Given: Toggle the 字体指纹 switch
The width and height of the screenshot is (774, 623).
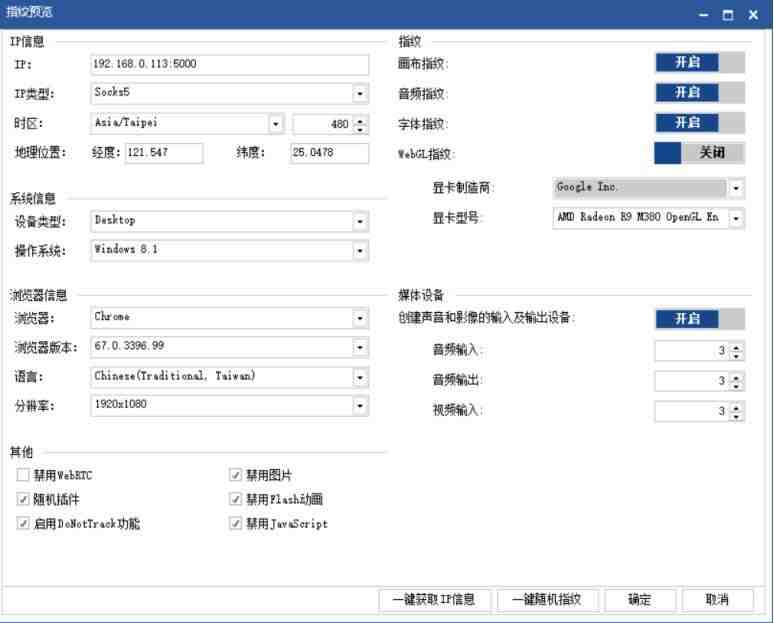Looking at the screenshot, I should pos(699,123).
